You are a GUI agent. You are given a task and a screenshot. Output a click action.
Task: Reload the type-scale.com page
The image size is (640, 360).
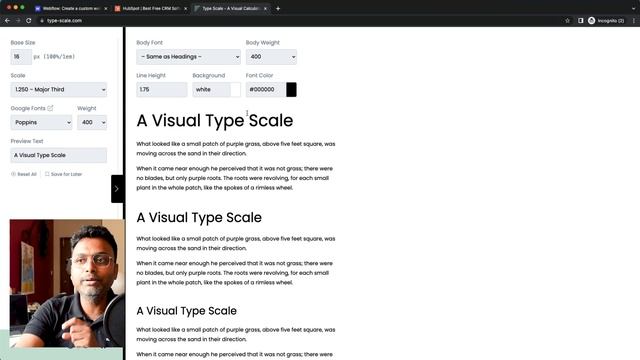(29, 20)
